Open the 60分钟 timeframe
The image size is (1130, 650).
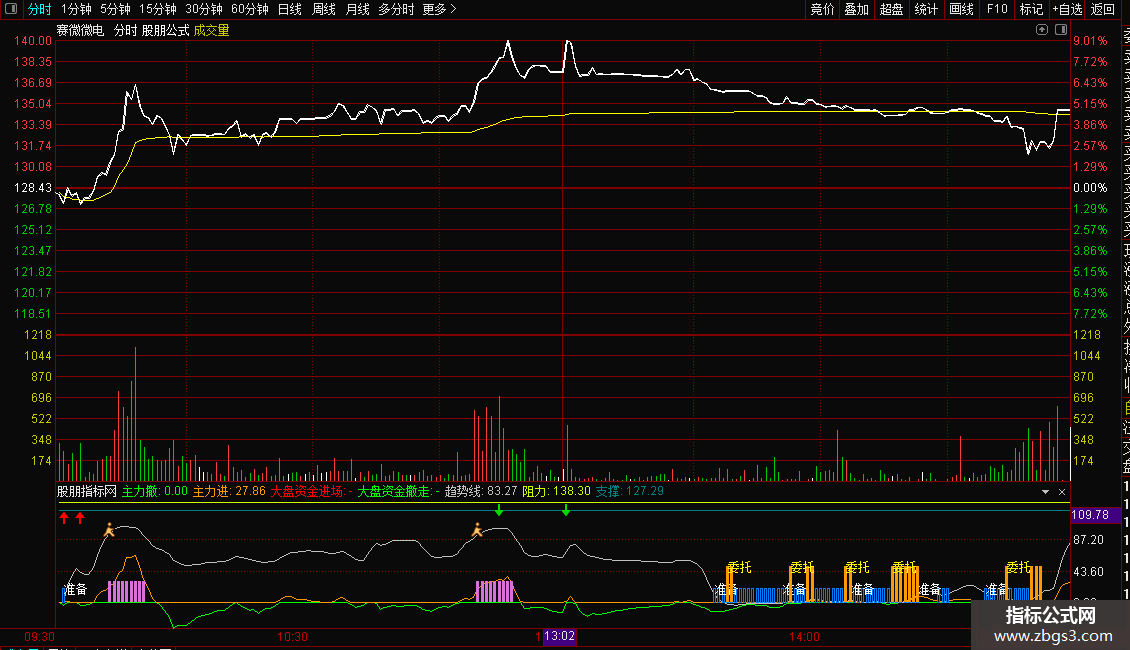[x=249, y=9]
